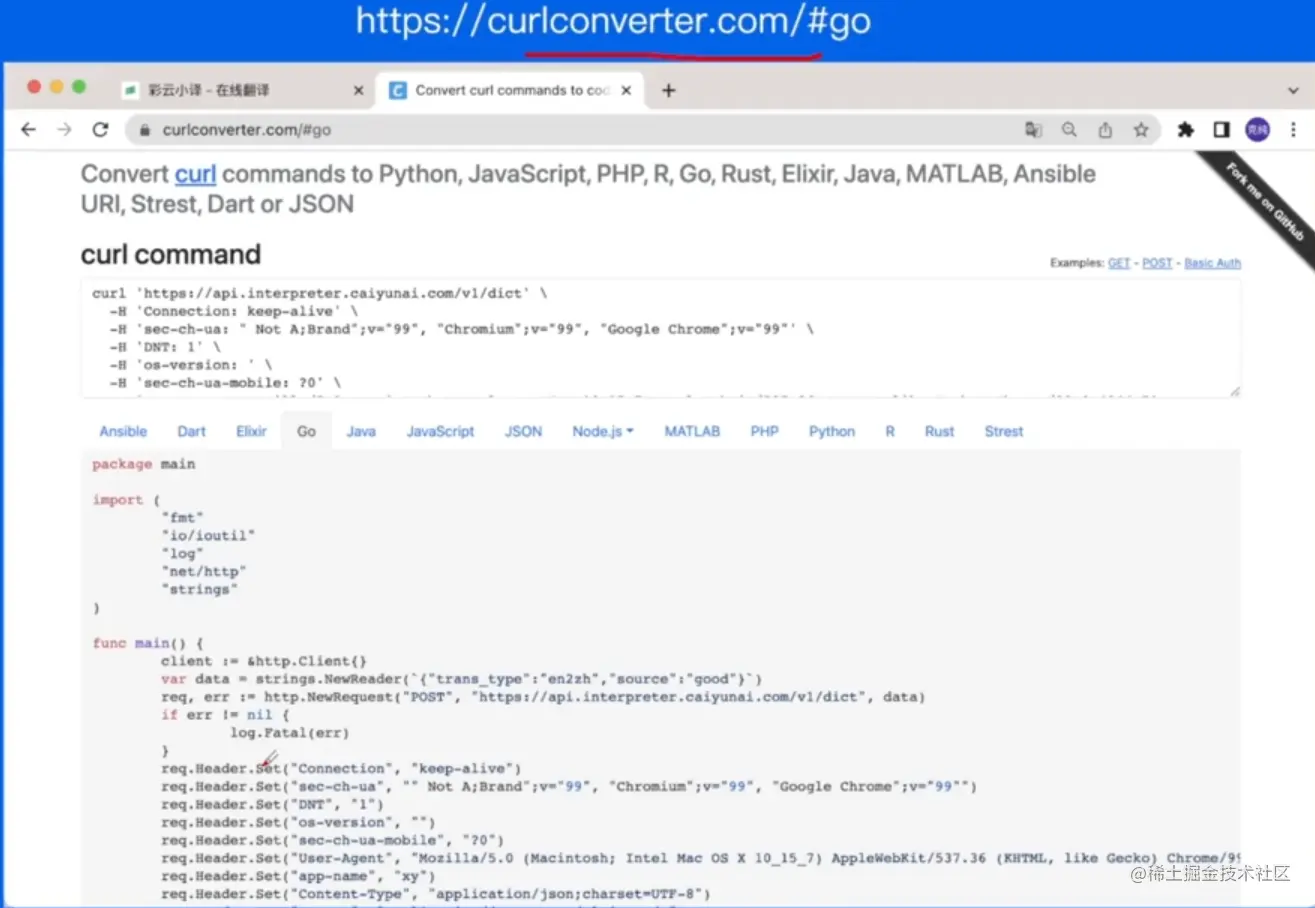Click the "net/http" import line

(204, 571)
